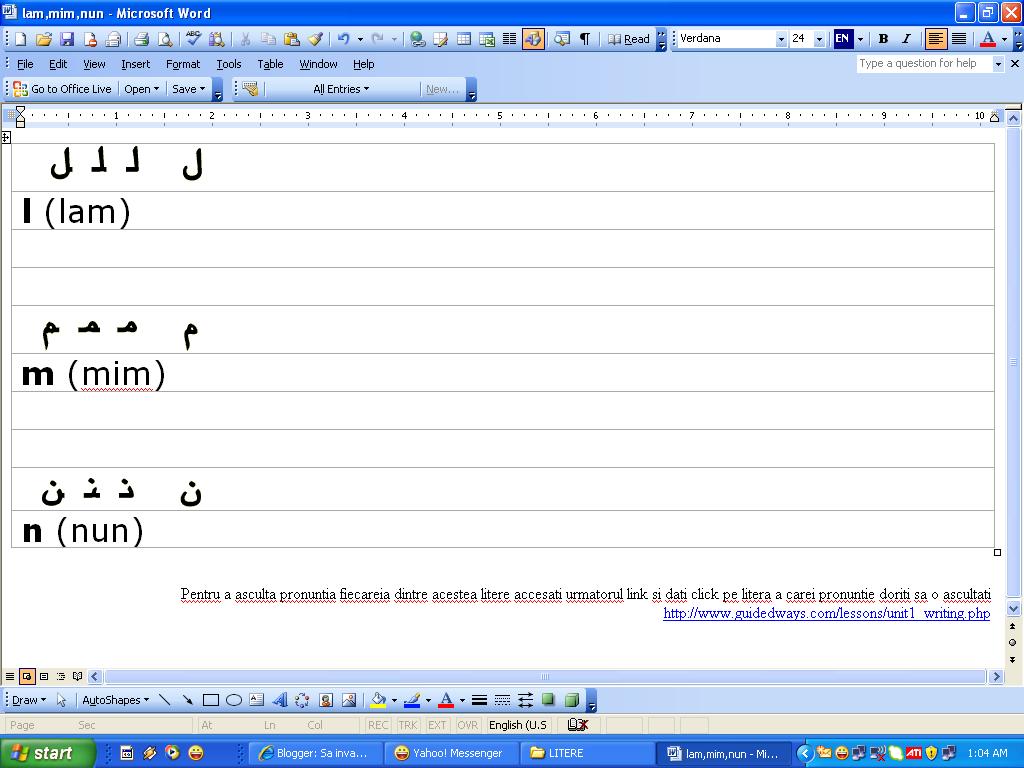Apply 3-D Style
The width and height of the screenshot is (1024, 768).
click(571, 700)
